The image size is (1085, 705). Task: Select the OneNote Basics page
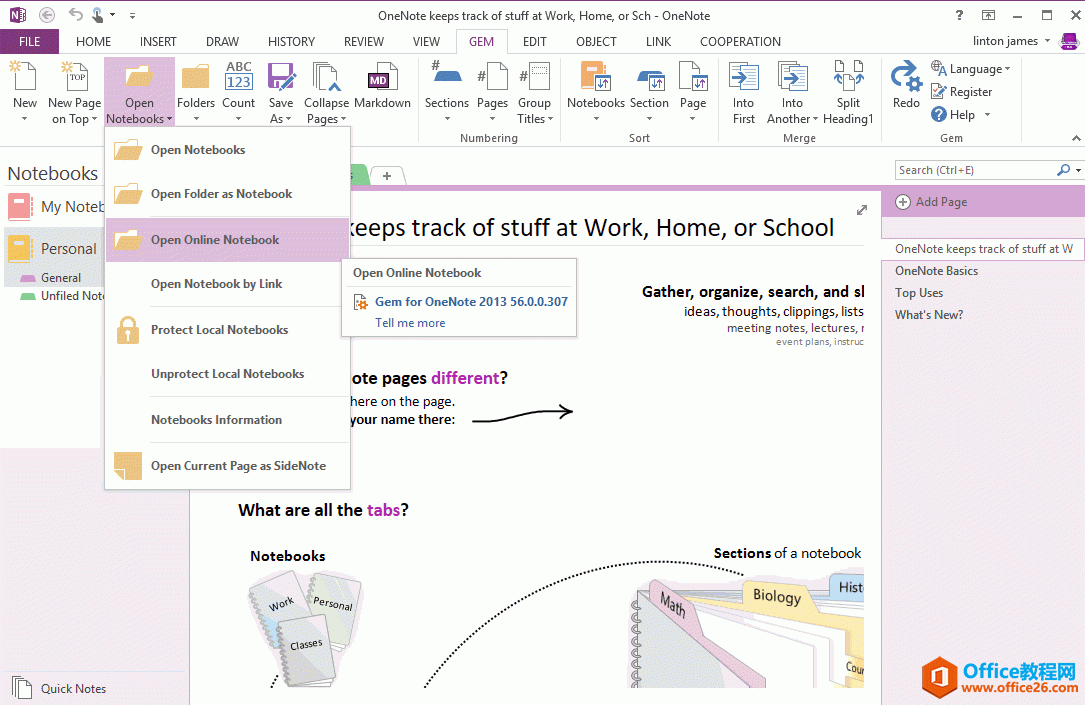(x=936, y=271)
